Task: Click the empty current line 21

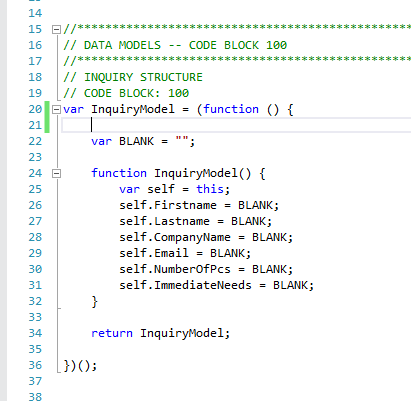Action: pyautogui.click(x=236, y=125)
